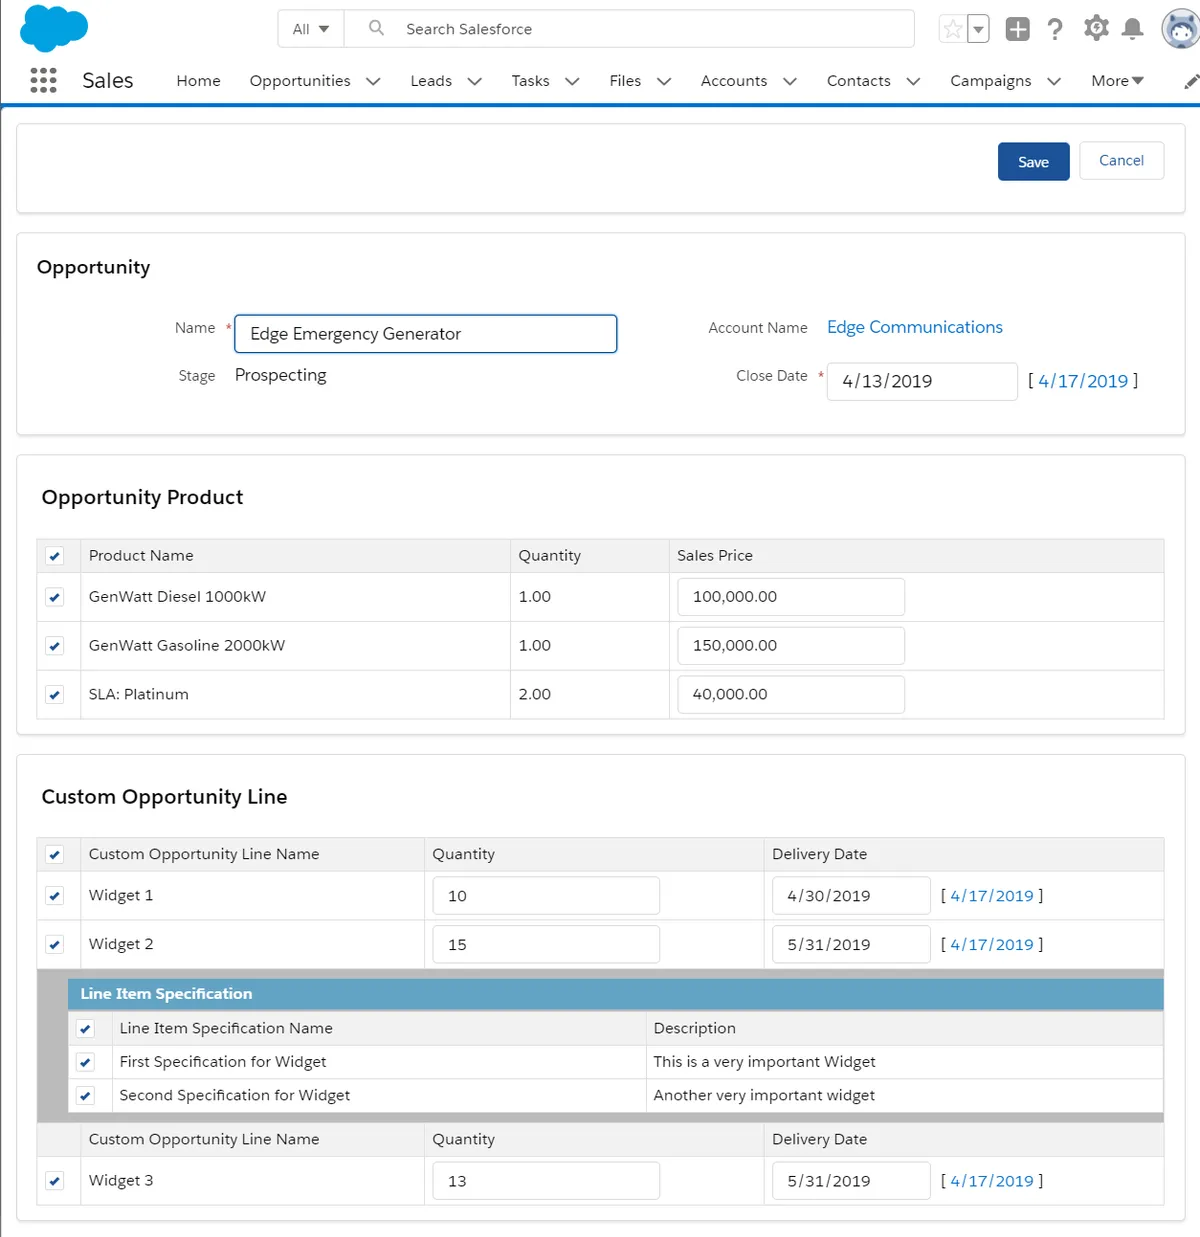Edit the 100,000.00 sales price field
The width and height of the screenshot is (1200, 1237).
(791, 597)
